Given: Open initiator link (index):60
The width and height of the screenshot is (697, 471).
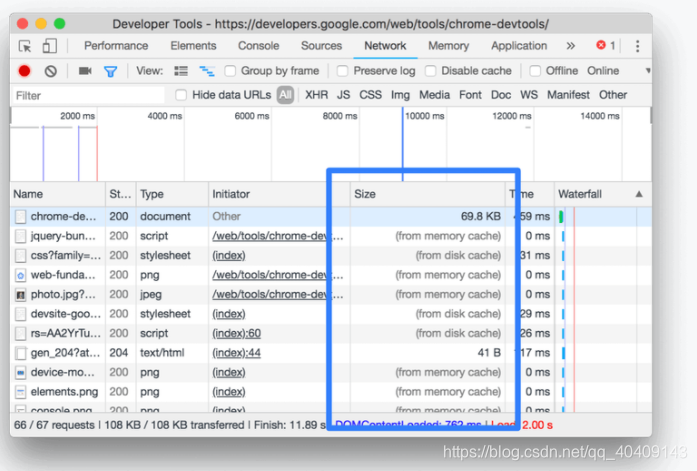Looking at the screenshot, I should click(236, 333).
